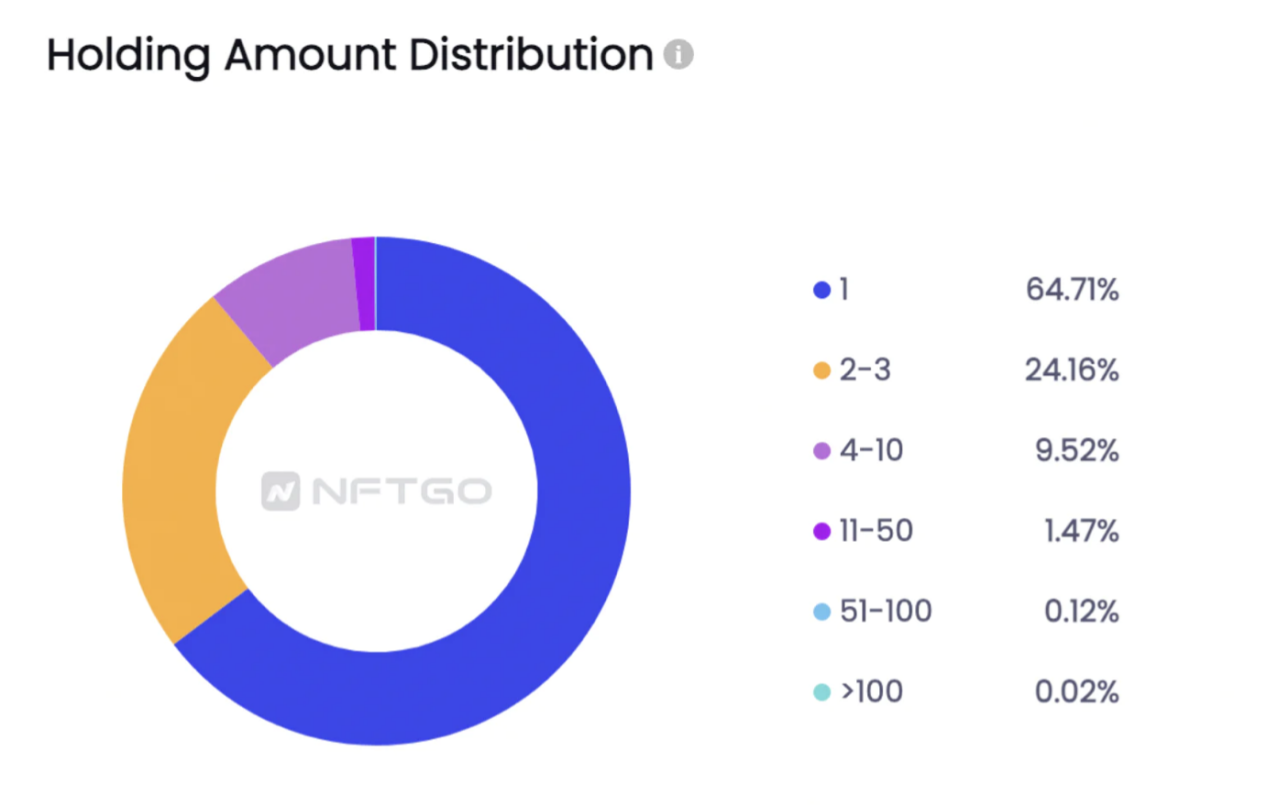1271x809 pixels.
Task: Click the 0.02% percentage value
Action: pyautogui.click(x=1077, y=692)
